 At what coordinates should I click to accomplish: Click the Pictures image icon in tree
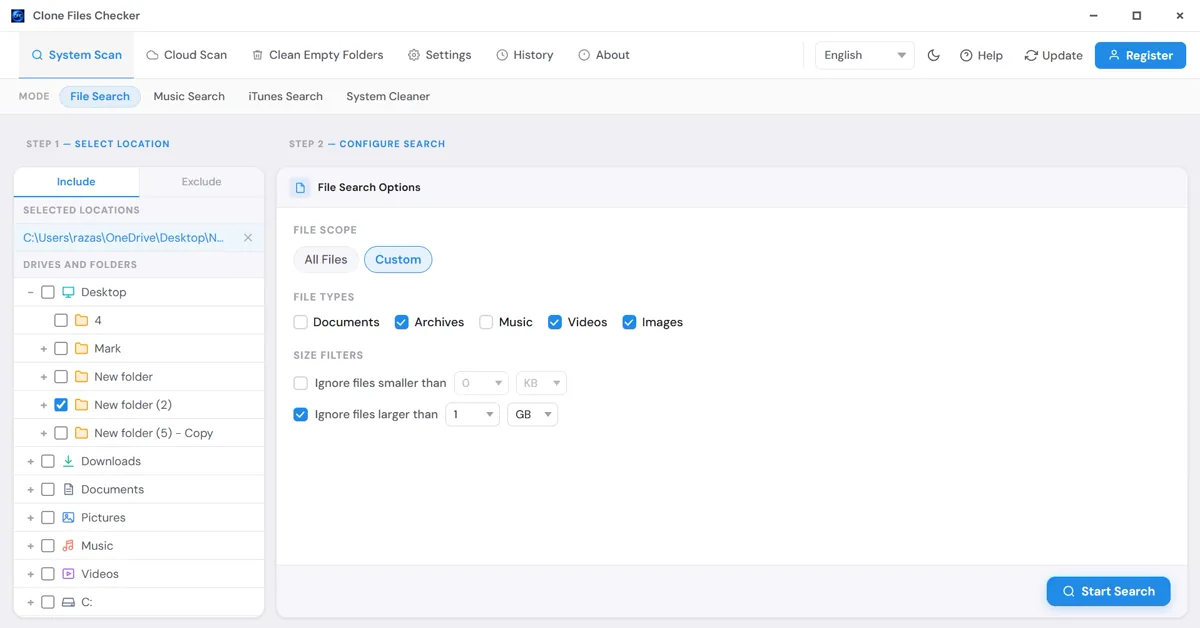pyautogui.click(x=68, y=517)
